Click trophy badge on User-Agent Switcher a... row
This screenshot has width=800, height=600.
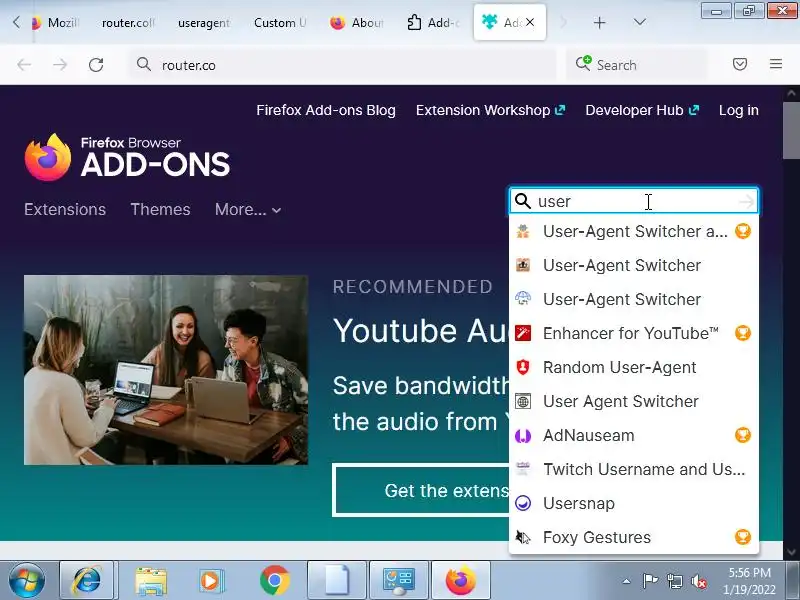[743, 231]
